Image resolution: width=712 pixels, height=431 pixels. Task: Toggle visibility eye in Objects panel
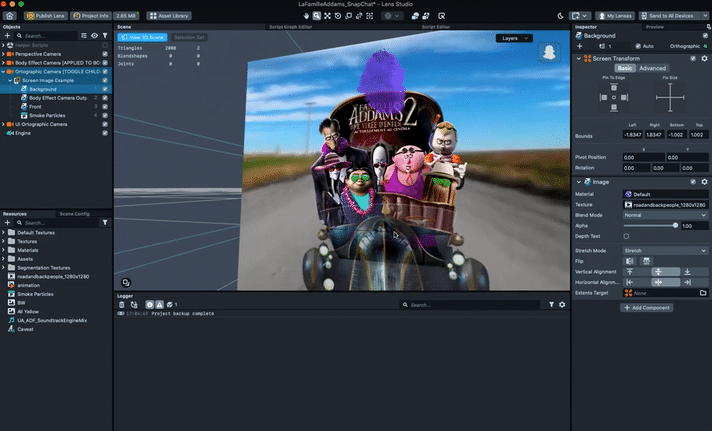click(x=94, y=35)
